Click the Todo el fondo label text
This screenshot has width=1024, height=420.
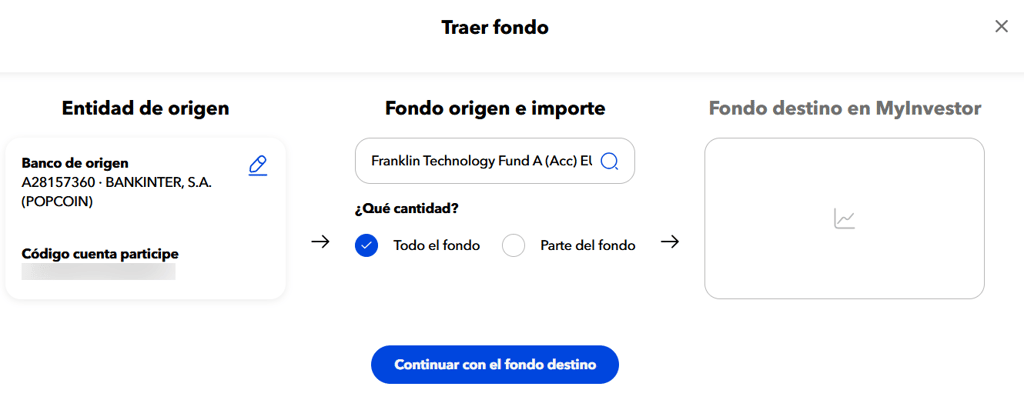[437, 246]
